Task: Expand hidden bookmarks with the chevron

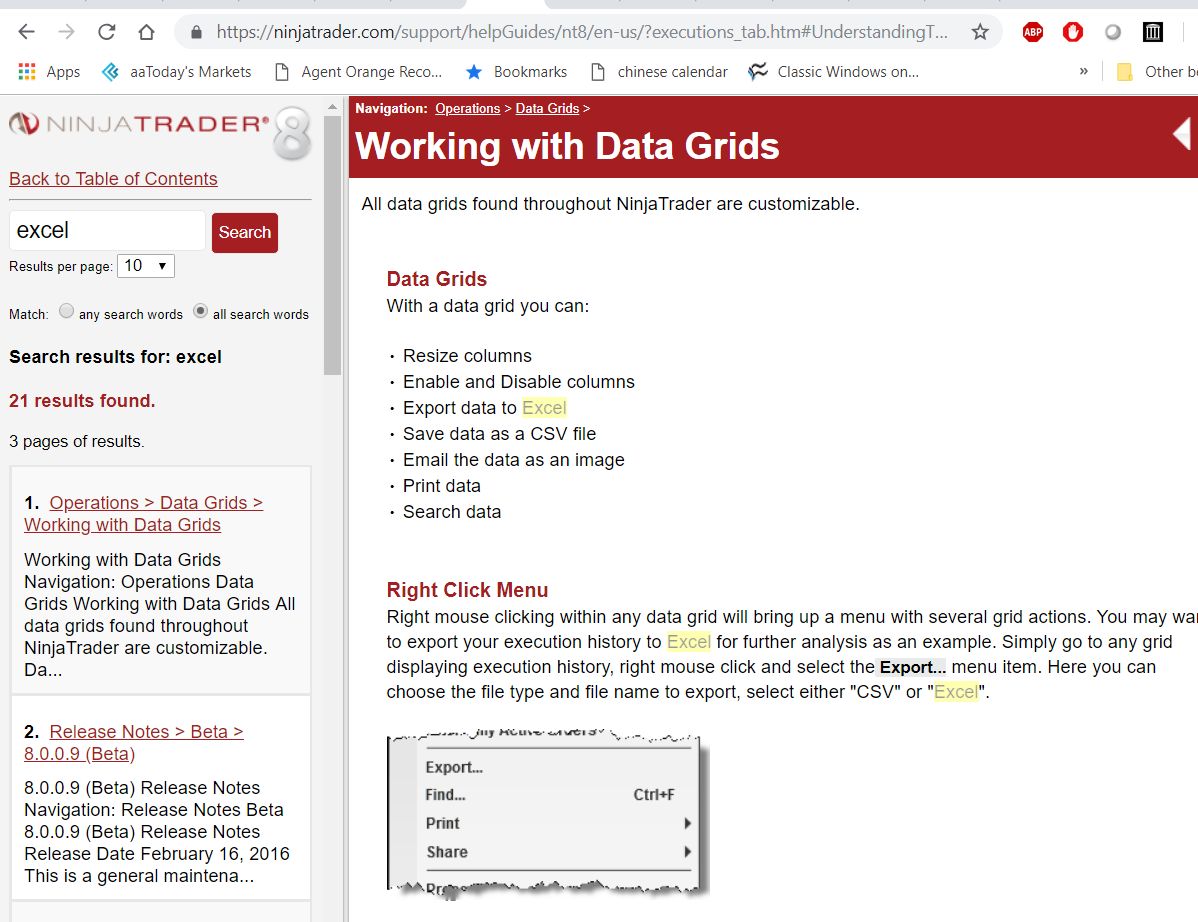Action: click(x=1083, y=72)
